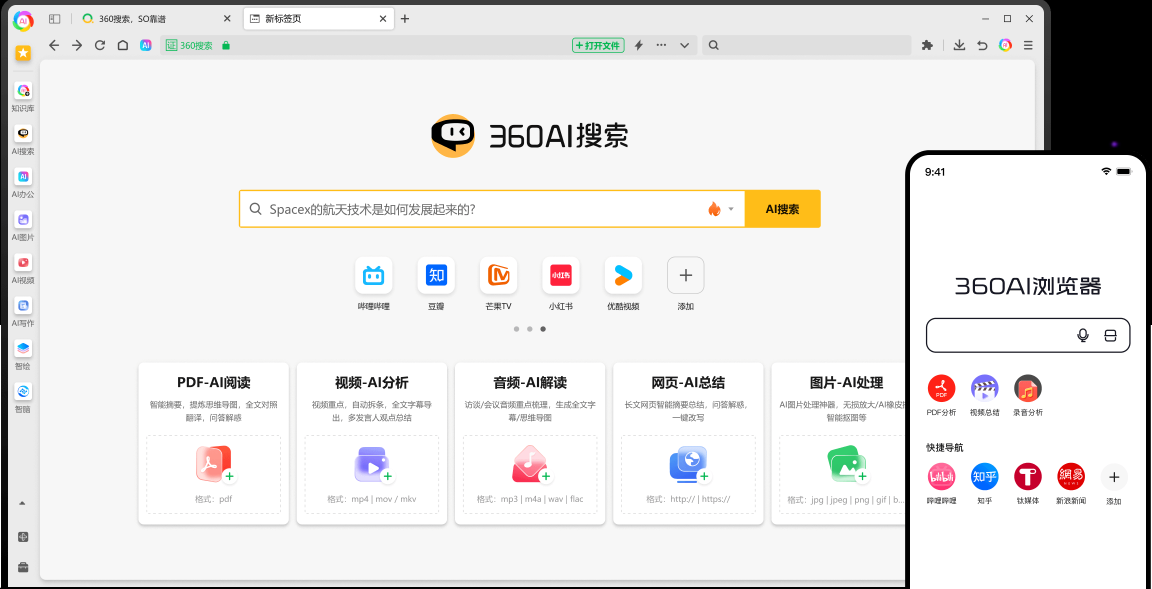Click the toolbar search box

click(806, 46)
